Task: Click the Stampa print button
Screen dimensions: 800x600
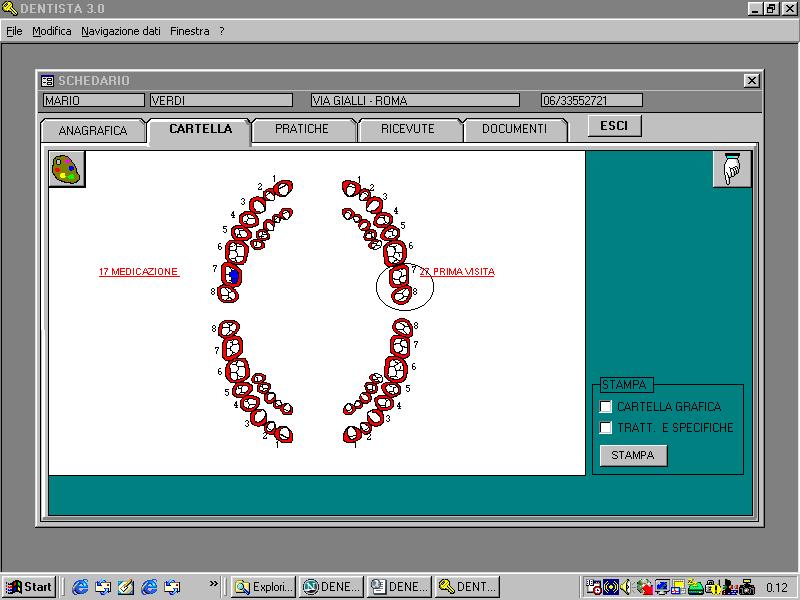Action: (x=633, y=455)
